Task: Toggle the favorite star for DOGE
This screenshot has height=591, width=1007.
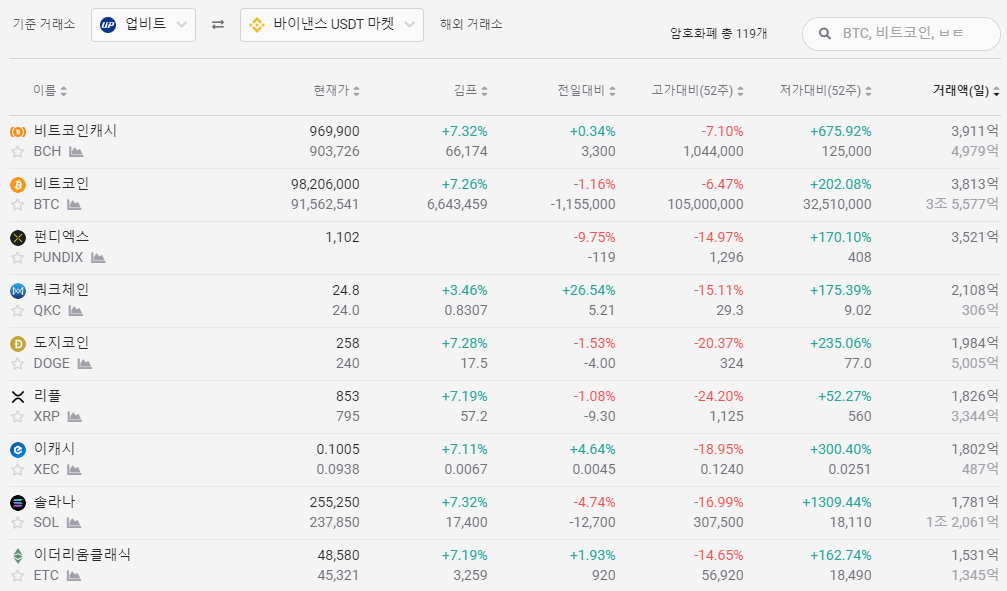Action: [x=17, y=364]
